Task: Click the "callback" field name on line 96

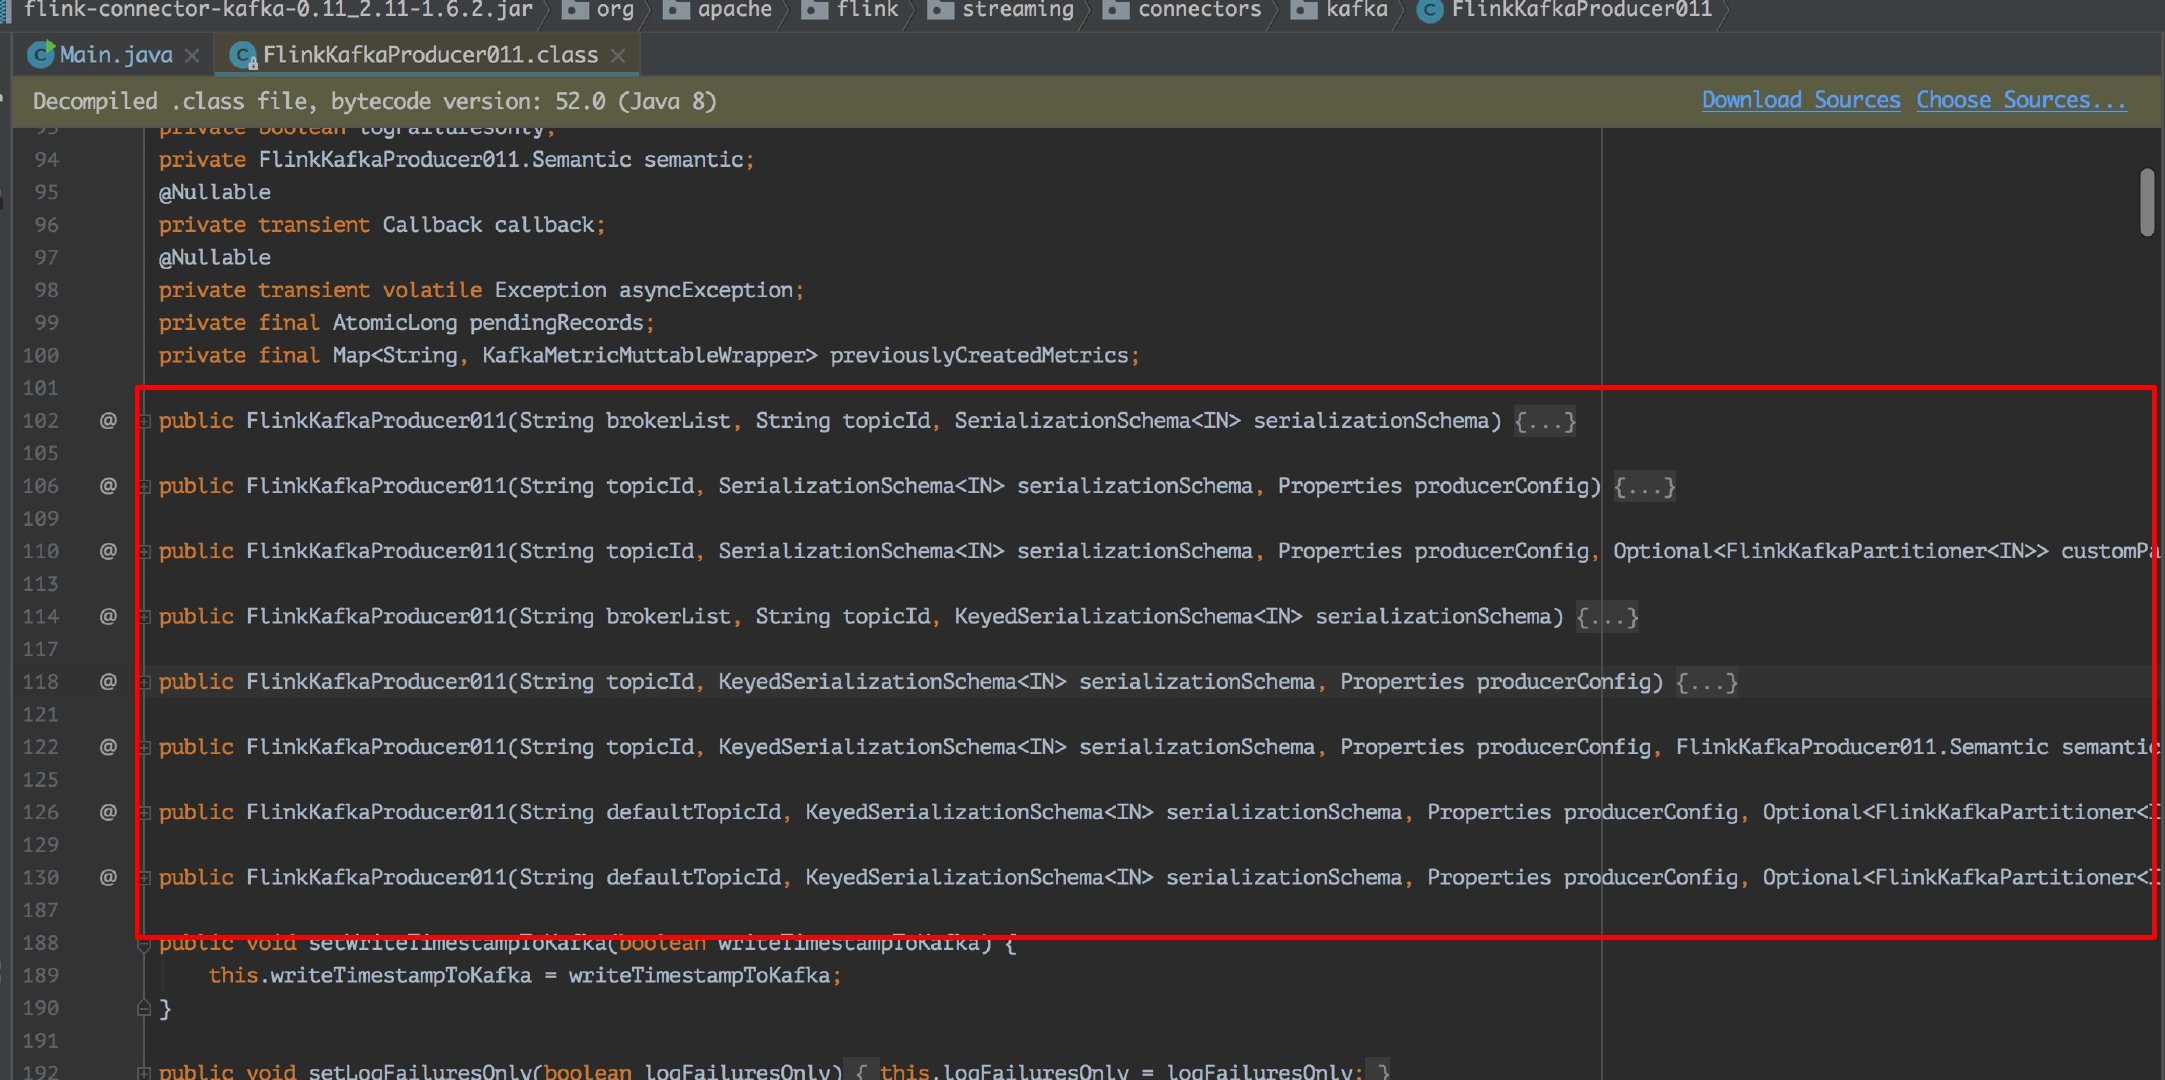Action: tap(544, 225)
